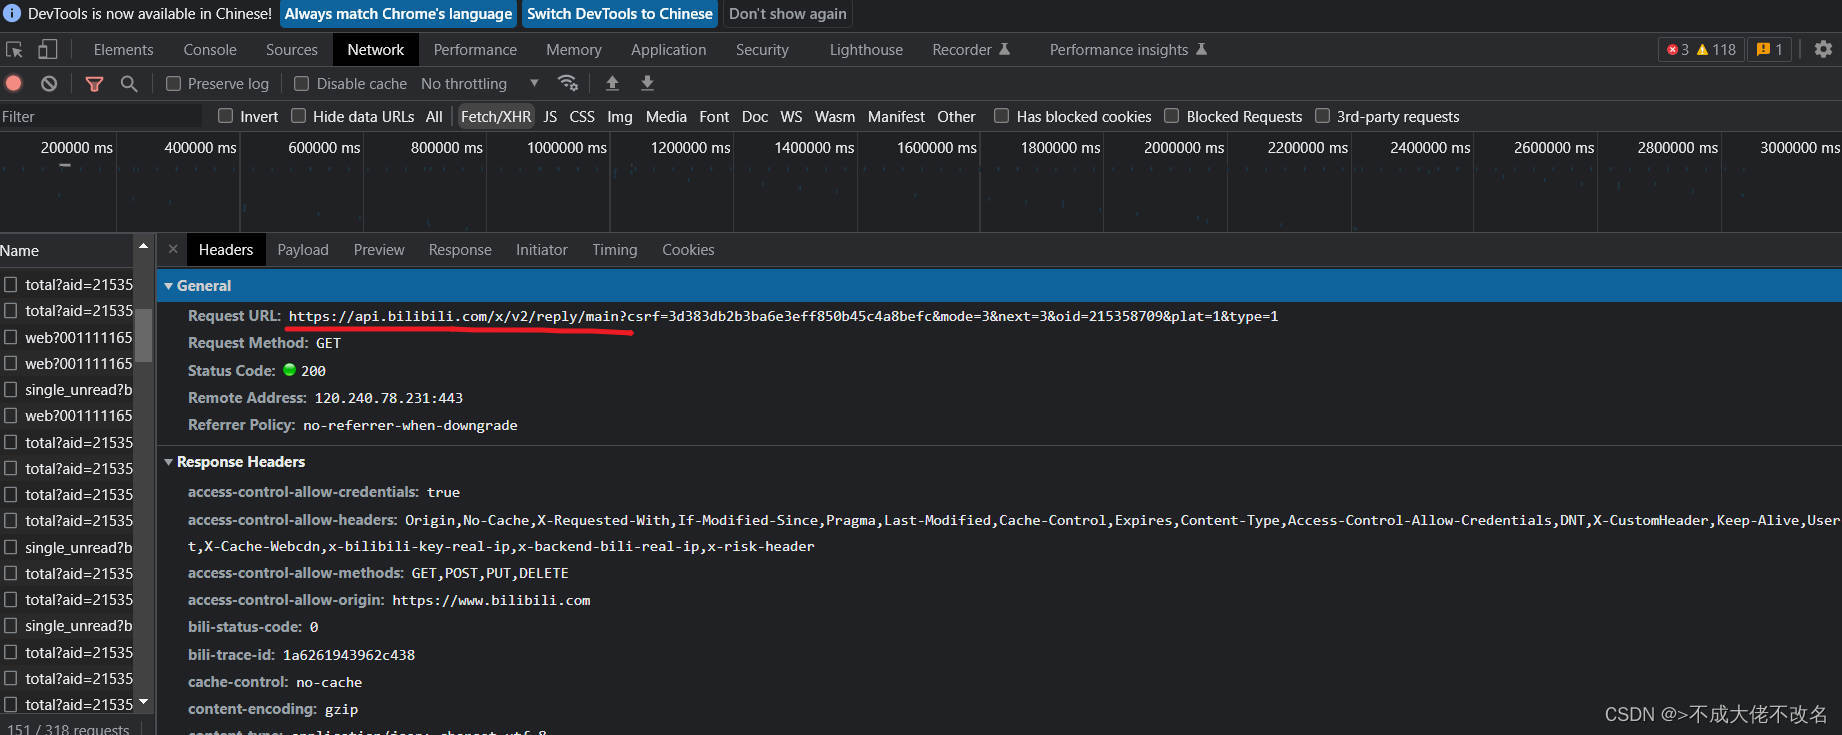Image resolution: width=1842 pixels, height=735 pixels.
Task: Open the Sources panel
Action: point(292,50)
